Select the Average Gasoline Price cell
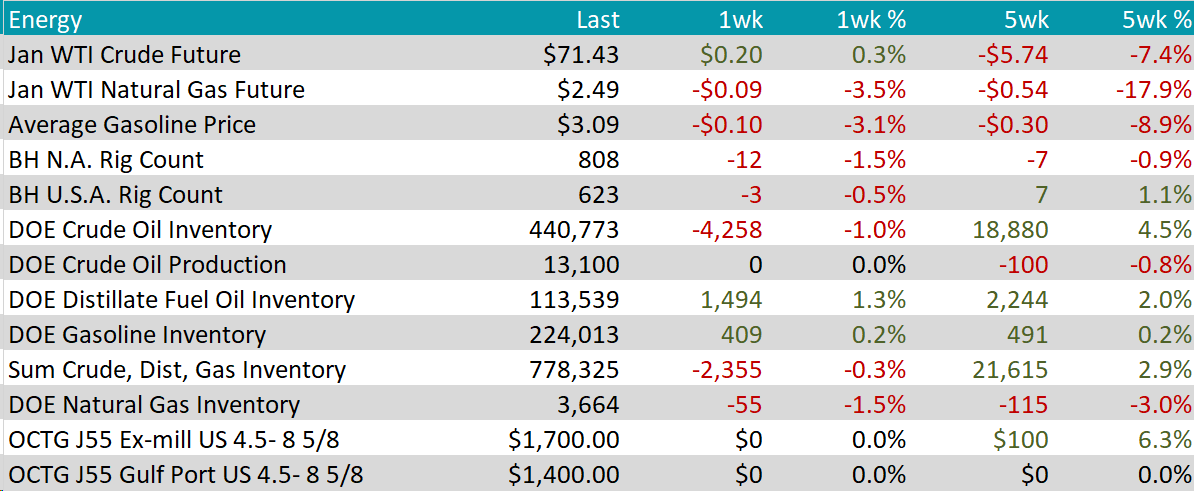This screenshot has height=491, width=1194. coord(132,125)
